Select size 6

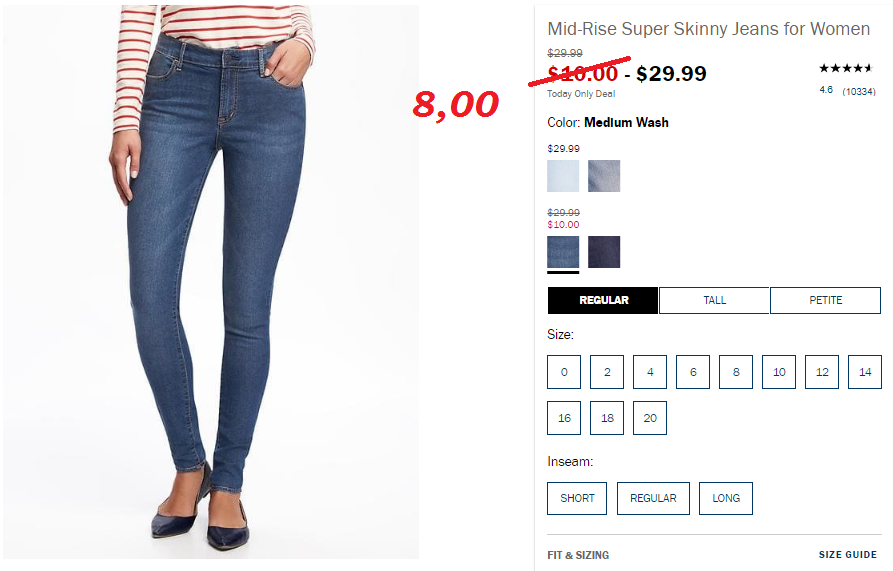693,372
